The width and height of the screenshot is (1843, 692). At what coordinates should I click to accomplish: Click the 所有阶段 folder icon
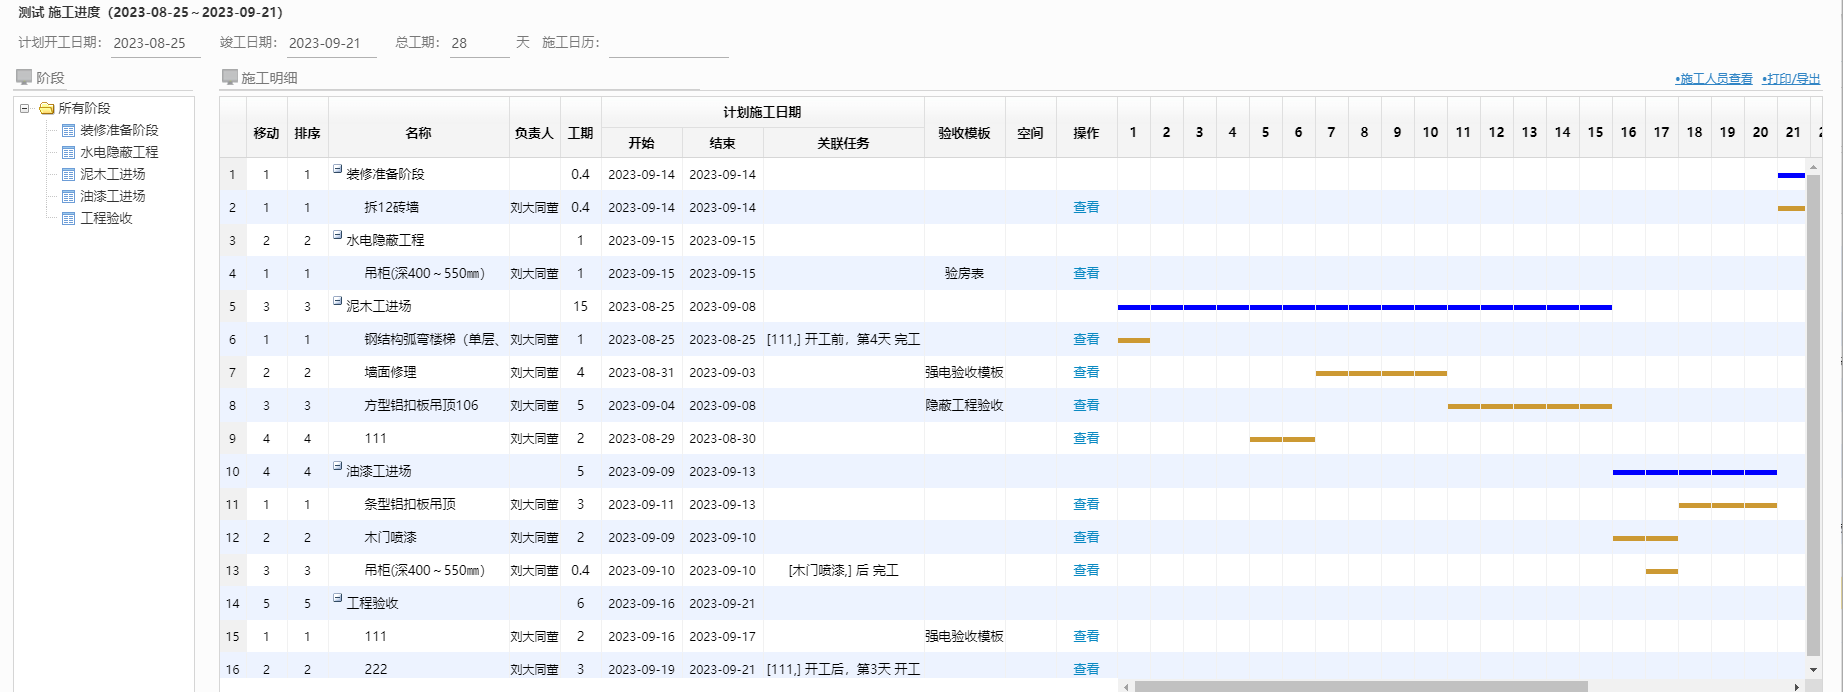[47, 108]
